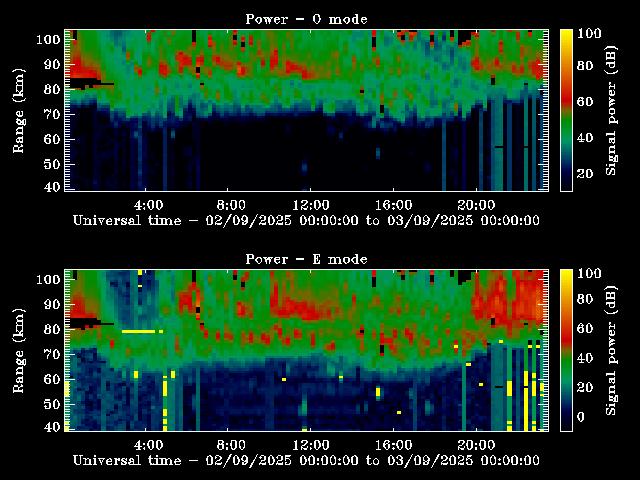
Task: Click the 70 km range tick on O mode plot
Action: click(x=49, y=113)
